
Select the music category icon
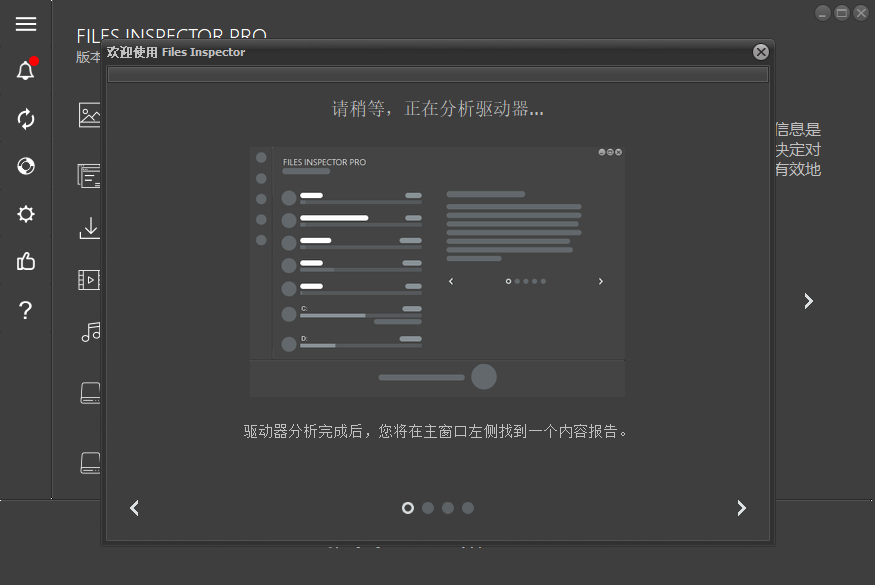click(x=90, y=332)
